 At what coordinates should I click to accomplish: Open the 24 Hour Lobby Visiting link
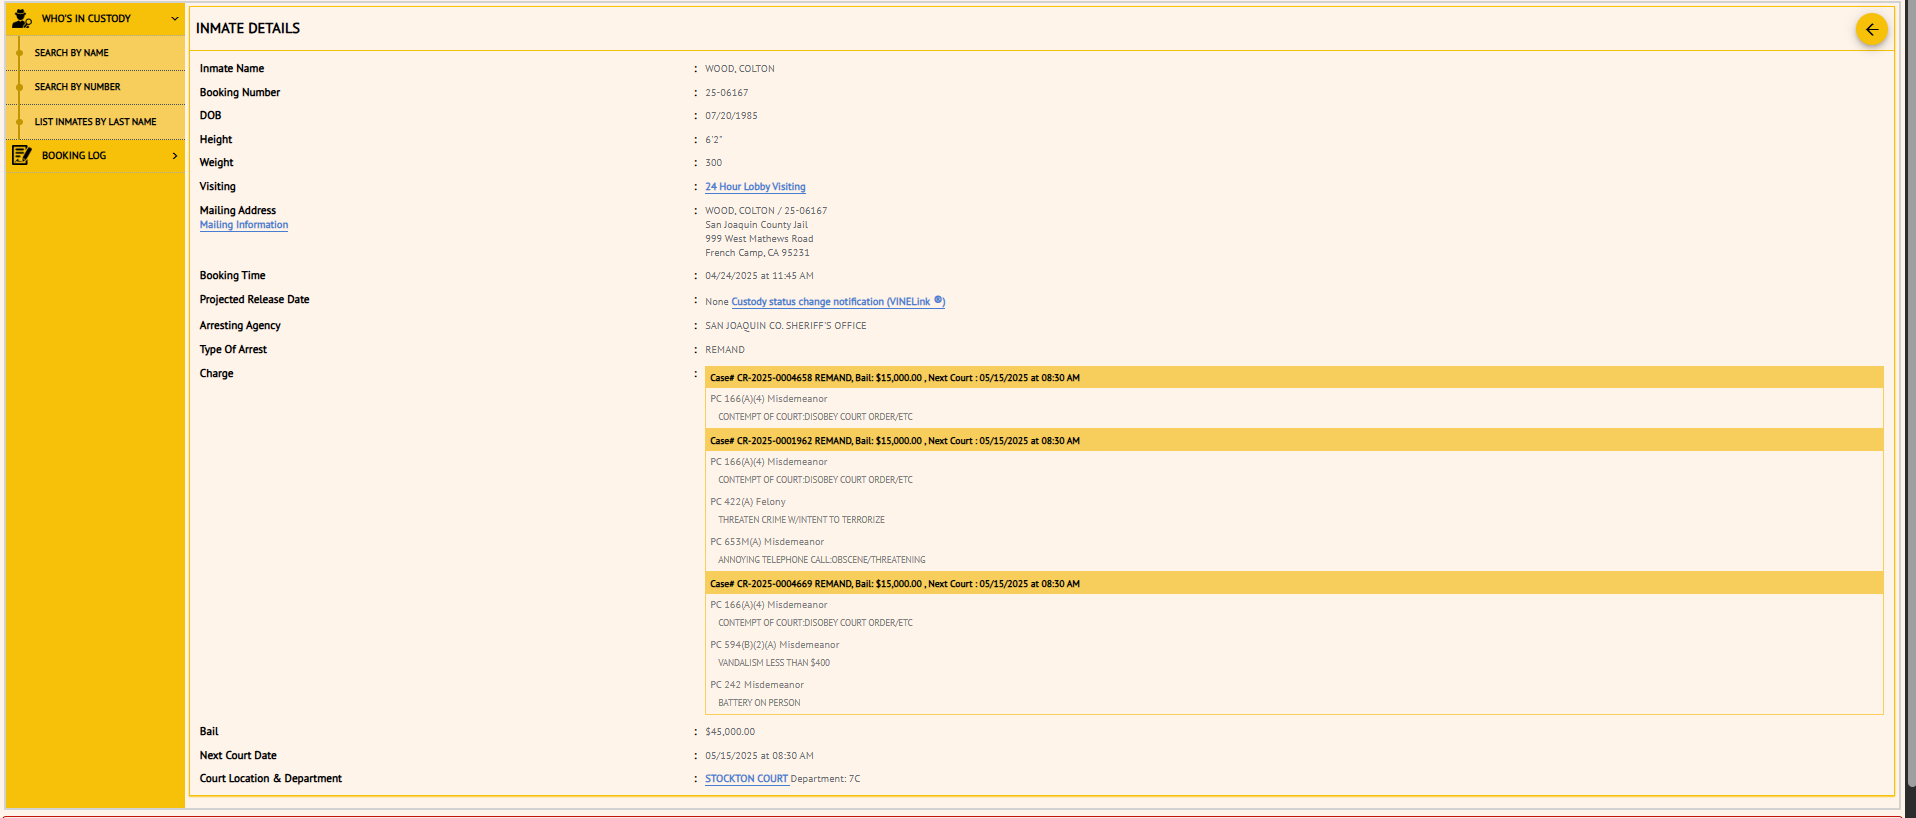[x=755, y=187]
